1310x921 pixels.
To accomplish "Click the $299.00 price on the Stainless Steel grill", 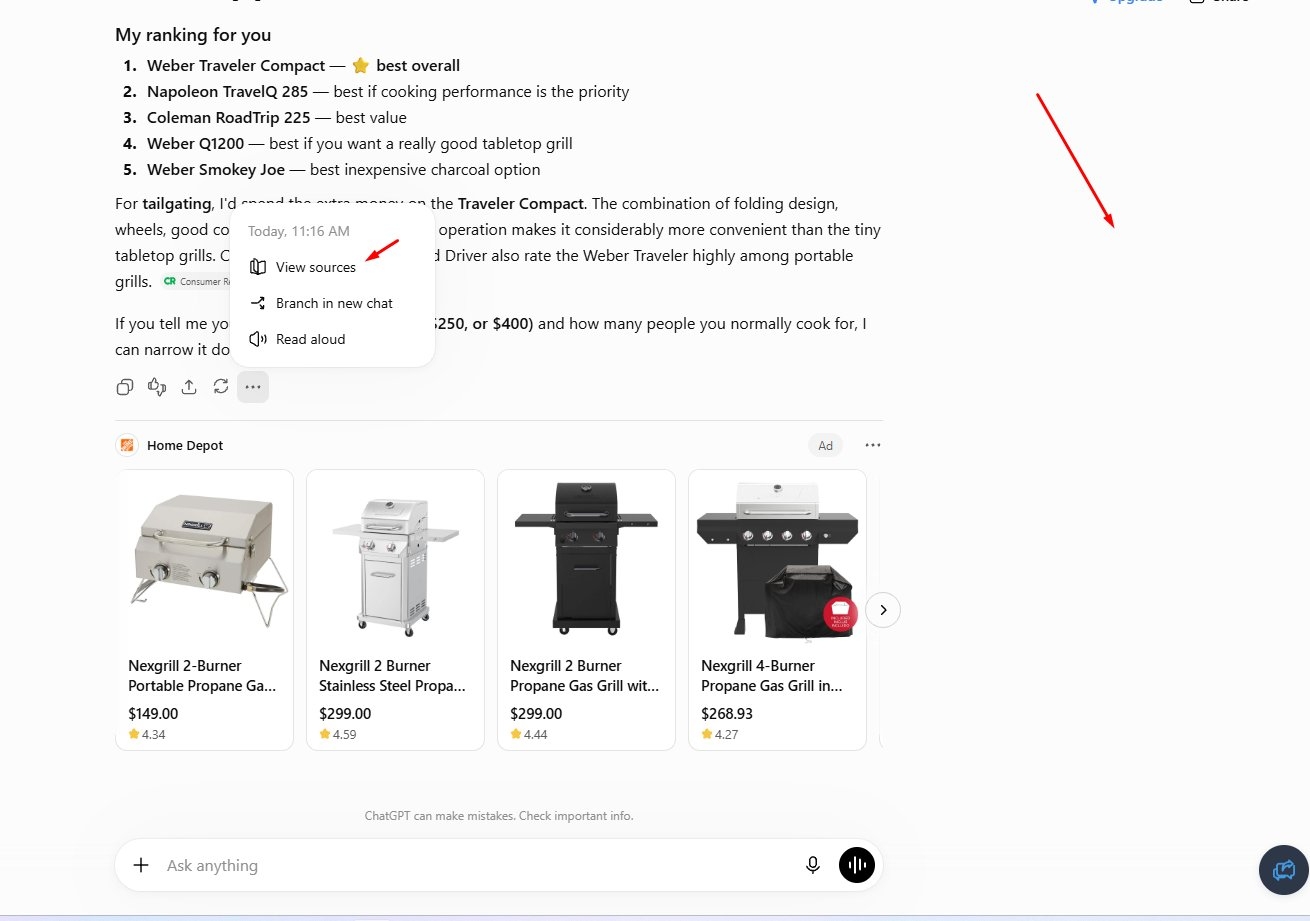I will click(345, 714).
